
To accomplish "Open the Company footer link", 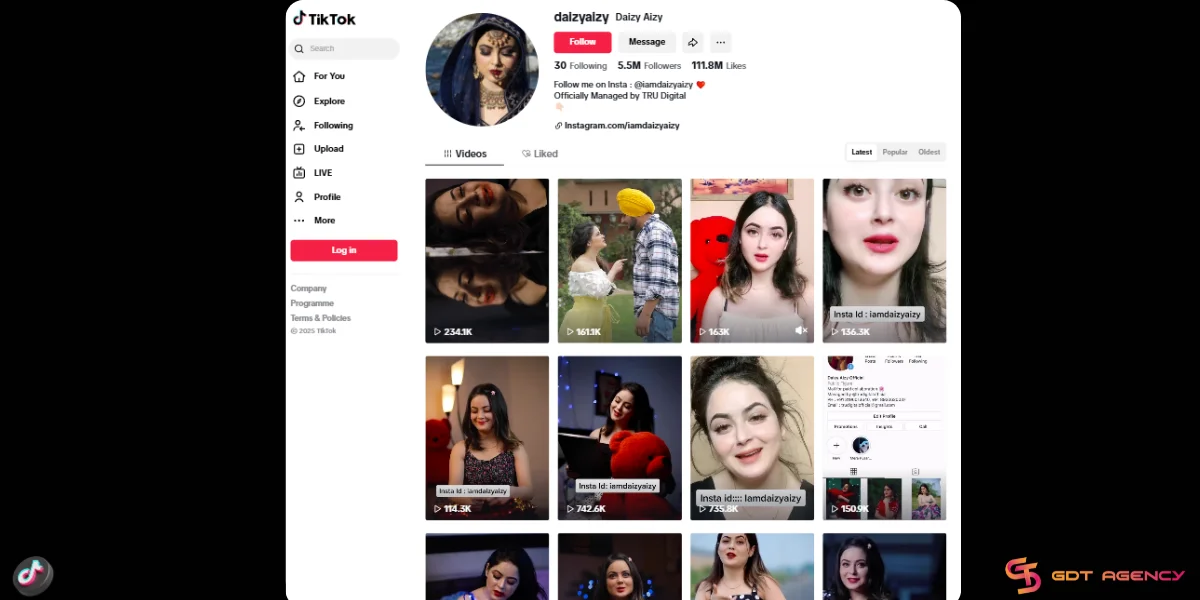I will click(x=309, y=288).
